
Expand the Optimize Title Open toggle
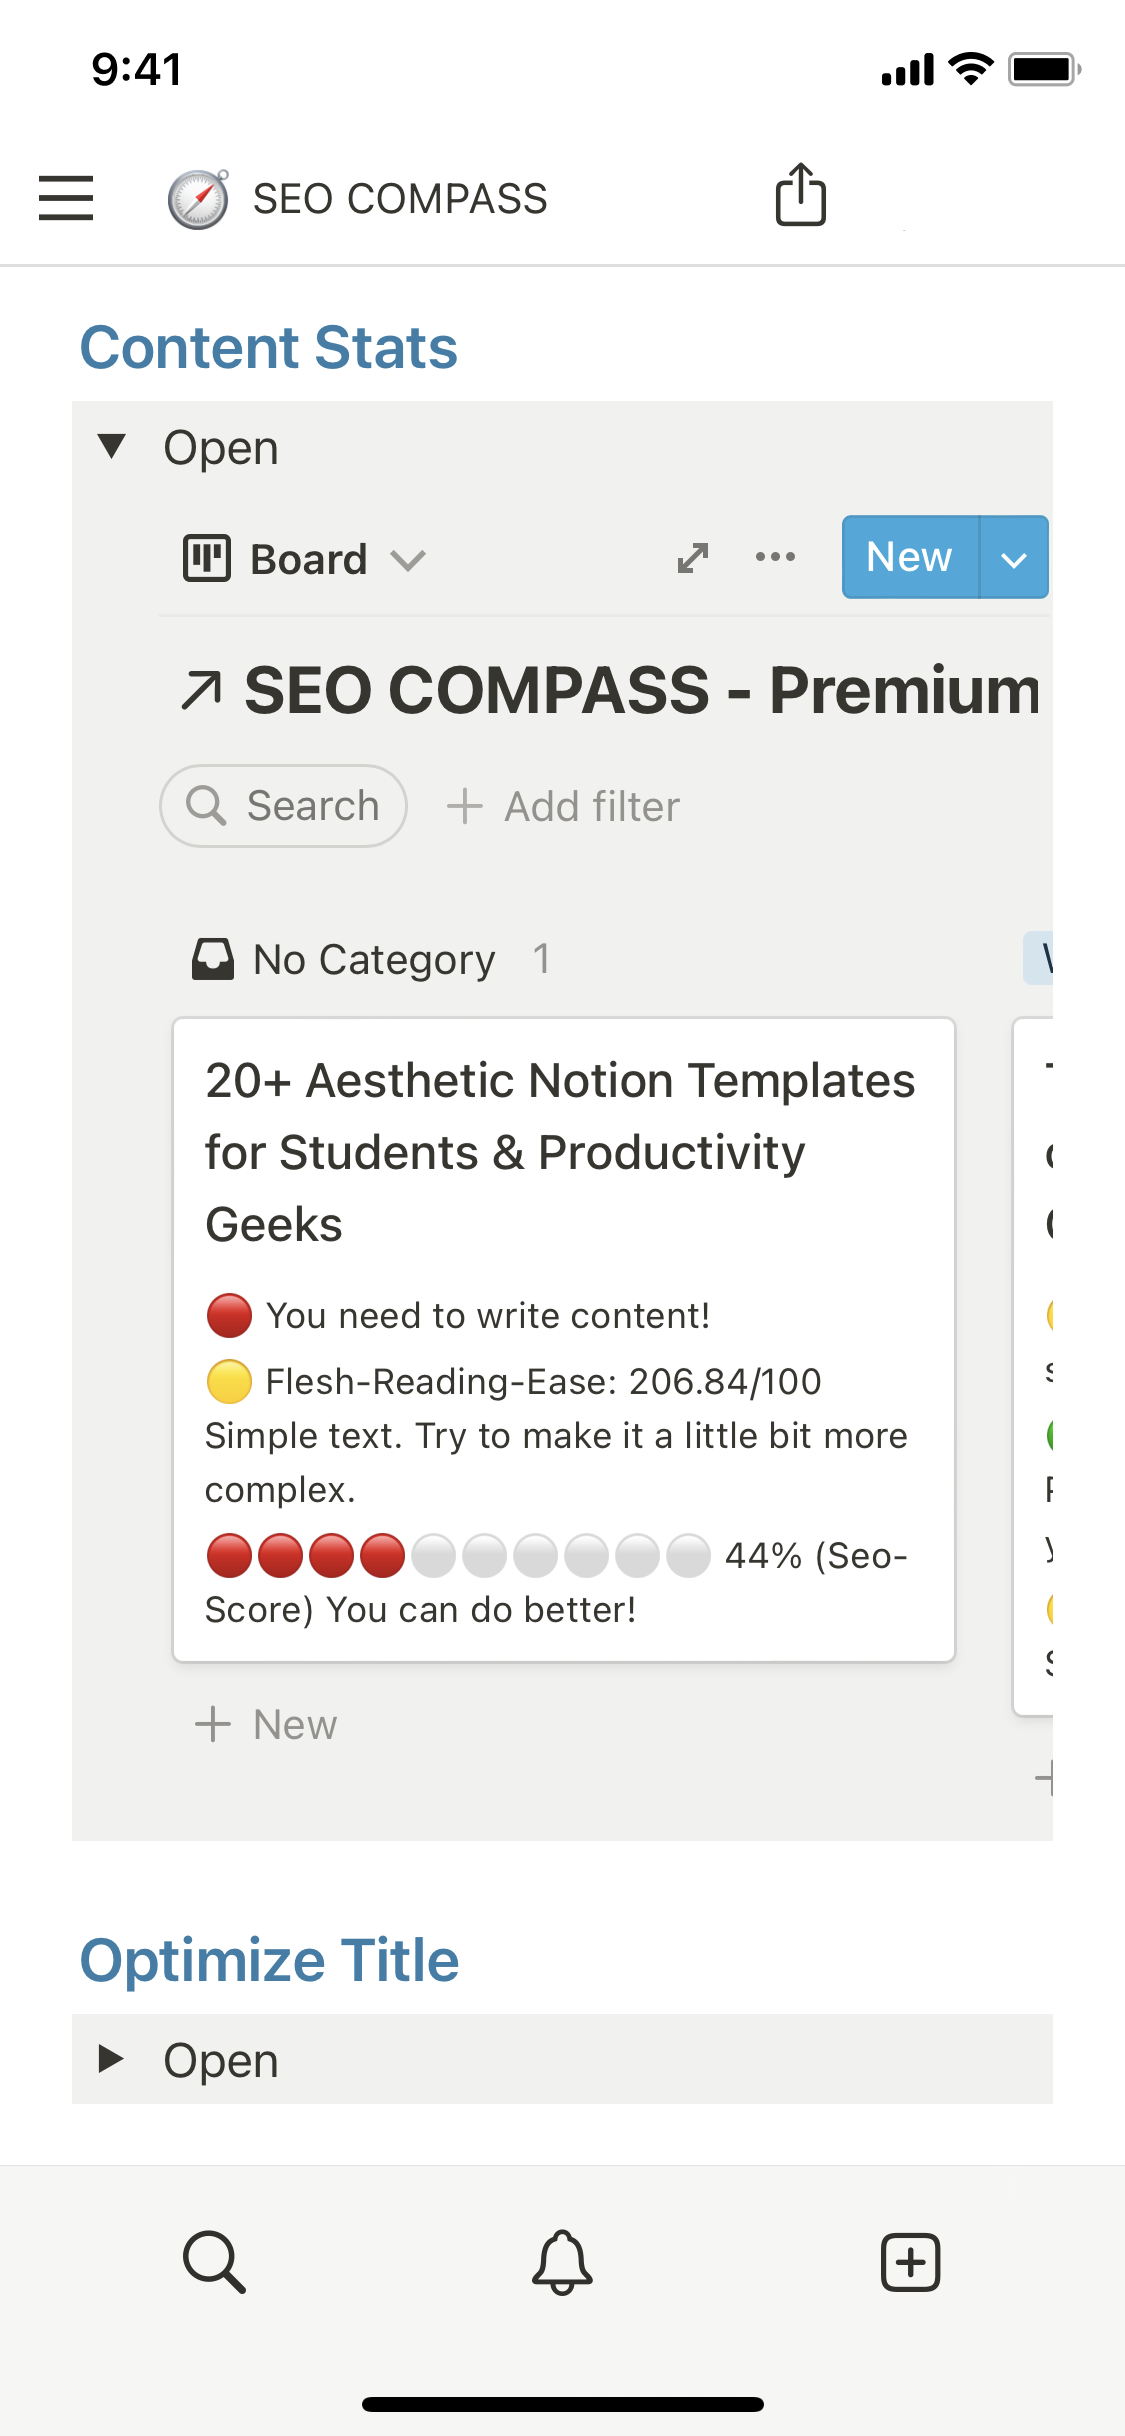[x=112, y=2058]
